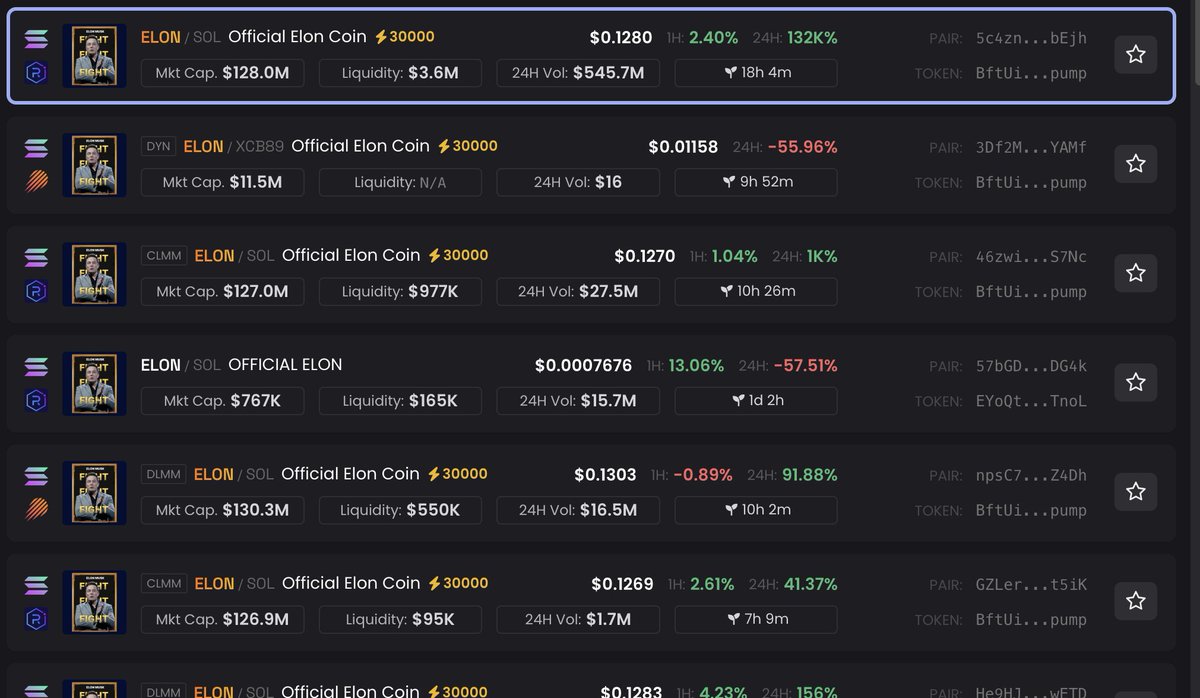Add OFFICIAL ELON pair to favorites star
This screenshot has width=1200, height=698.
[1135, 382]
